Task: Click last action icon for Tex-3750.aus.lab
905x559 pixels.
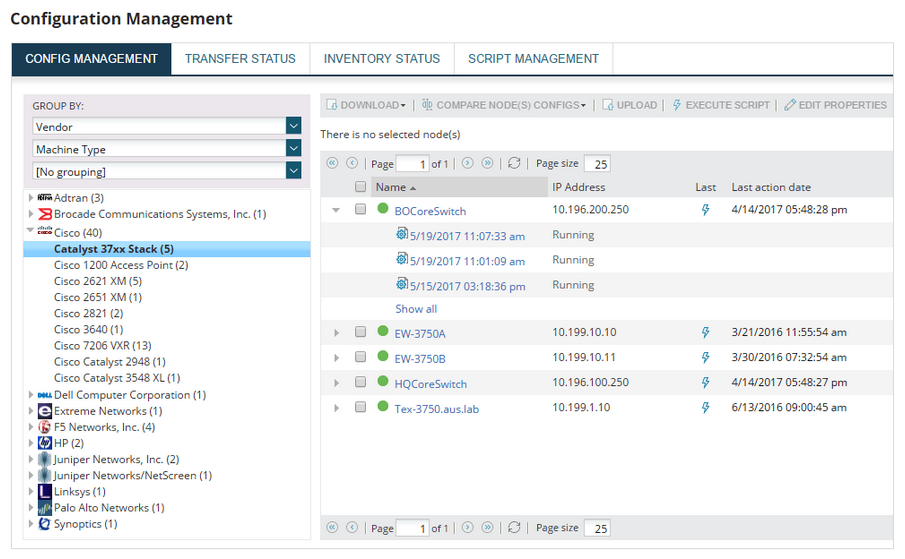Action: tap(705, 408)
